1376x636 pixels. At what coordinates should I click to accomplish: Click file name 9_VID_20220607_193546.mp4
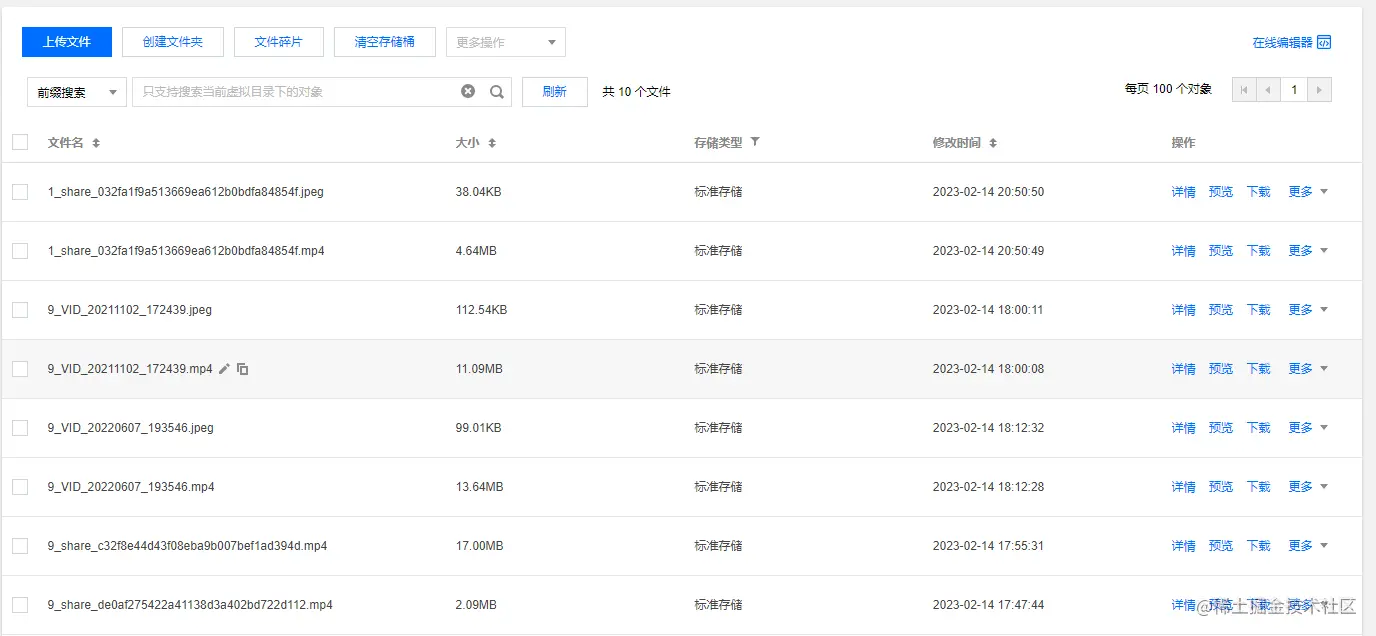pyautogui.click(x=131, y=487)
